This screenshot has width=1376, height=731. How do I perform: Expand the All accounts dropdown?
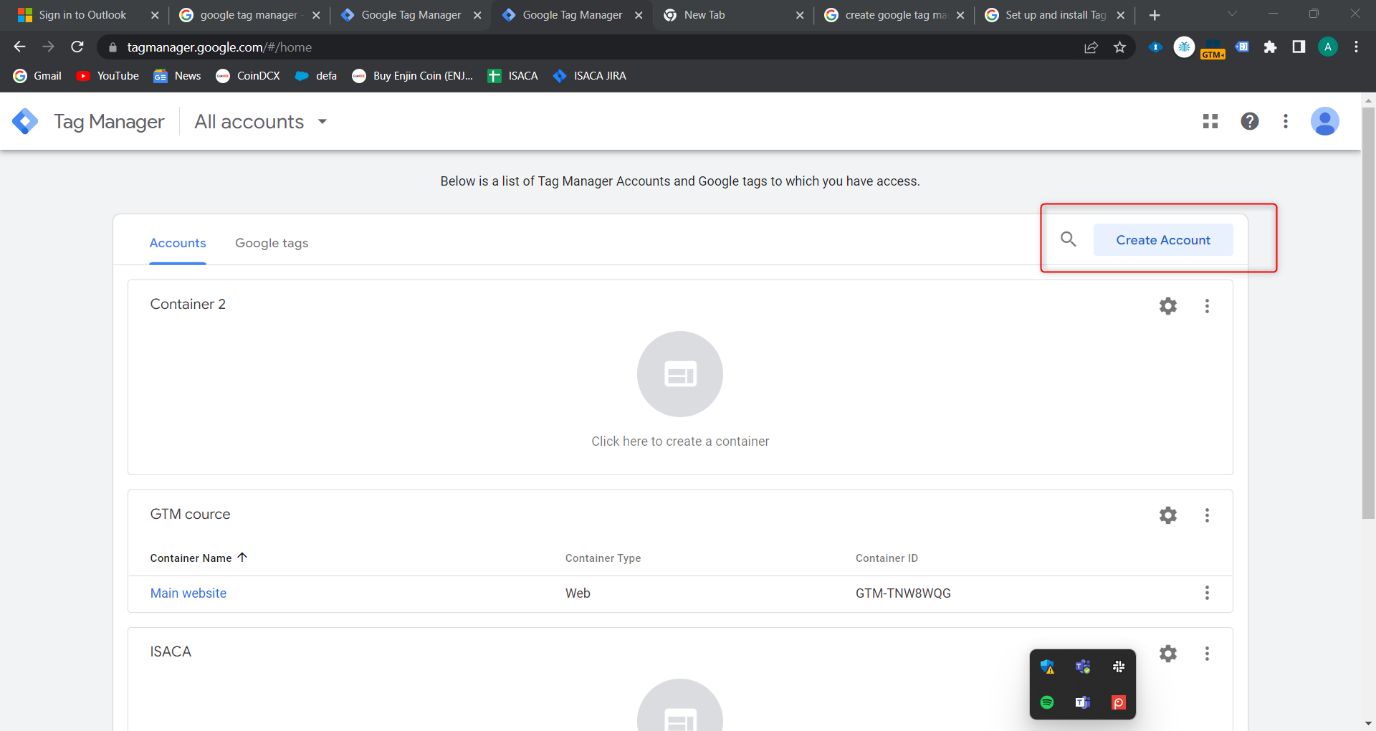[x=258, y=121]
